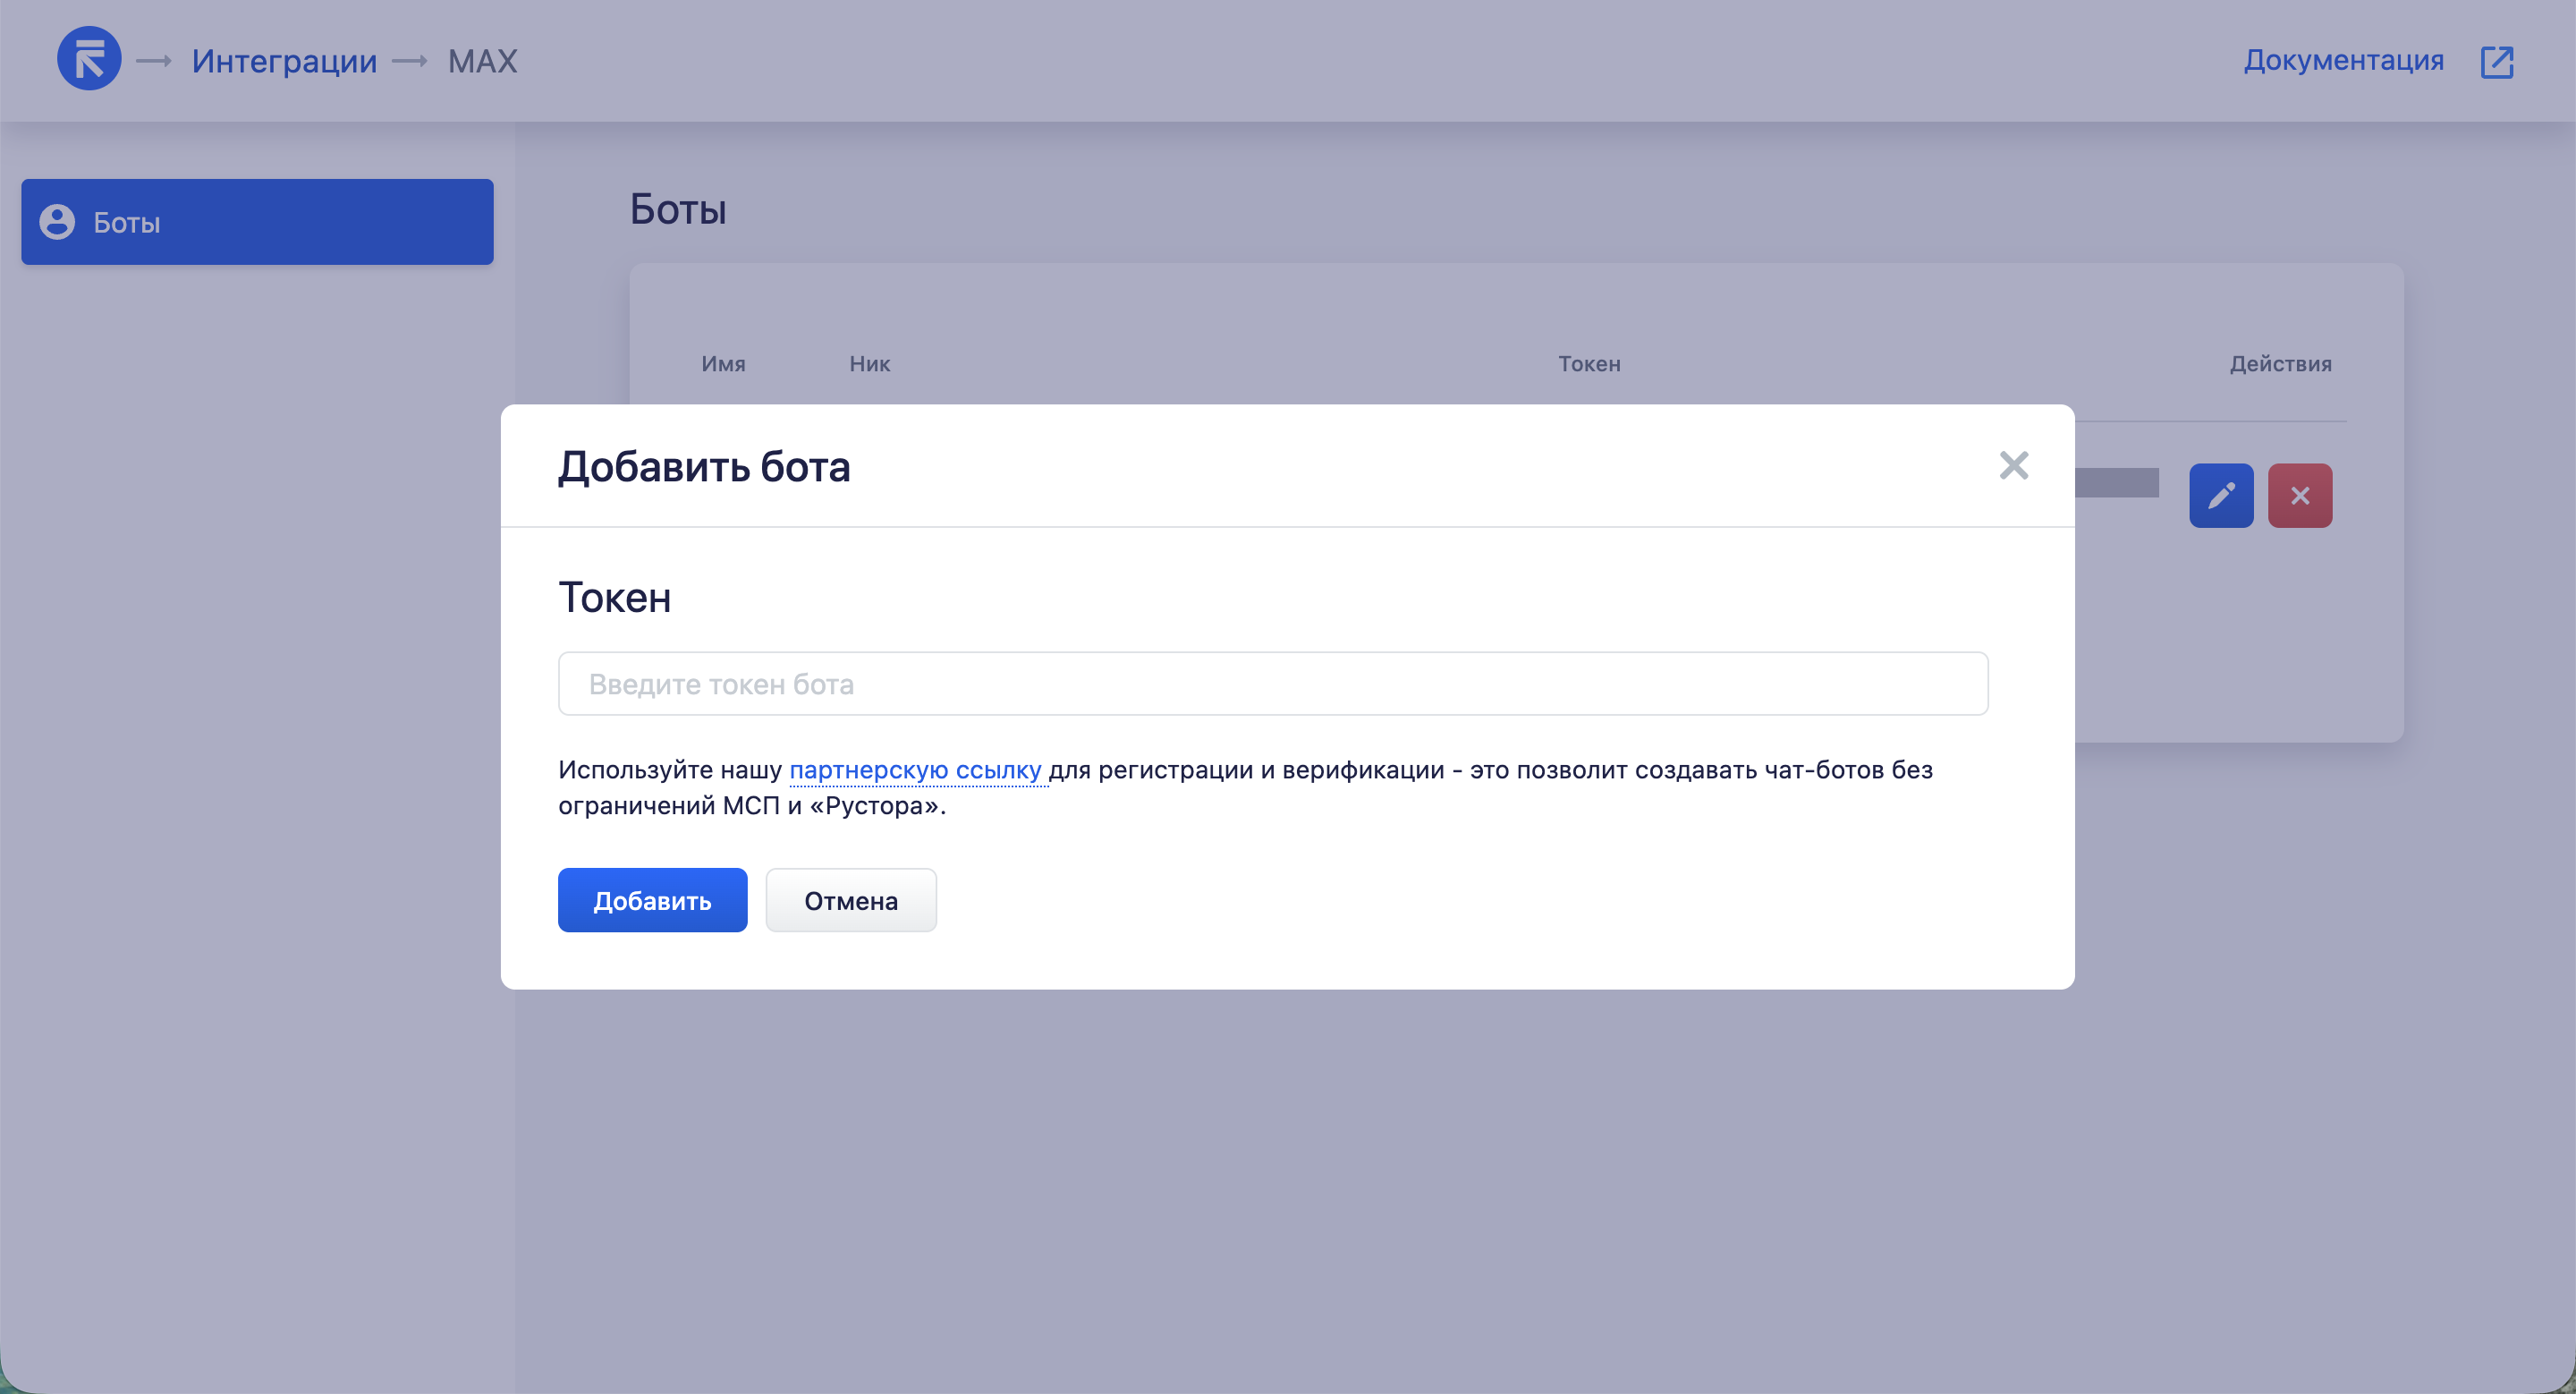
Task: Click the arrow icon before Интеграции
Action: tap(154, 61)
